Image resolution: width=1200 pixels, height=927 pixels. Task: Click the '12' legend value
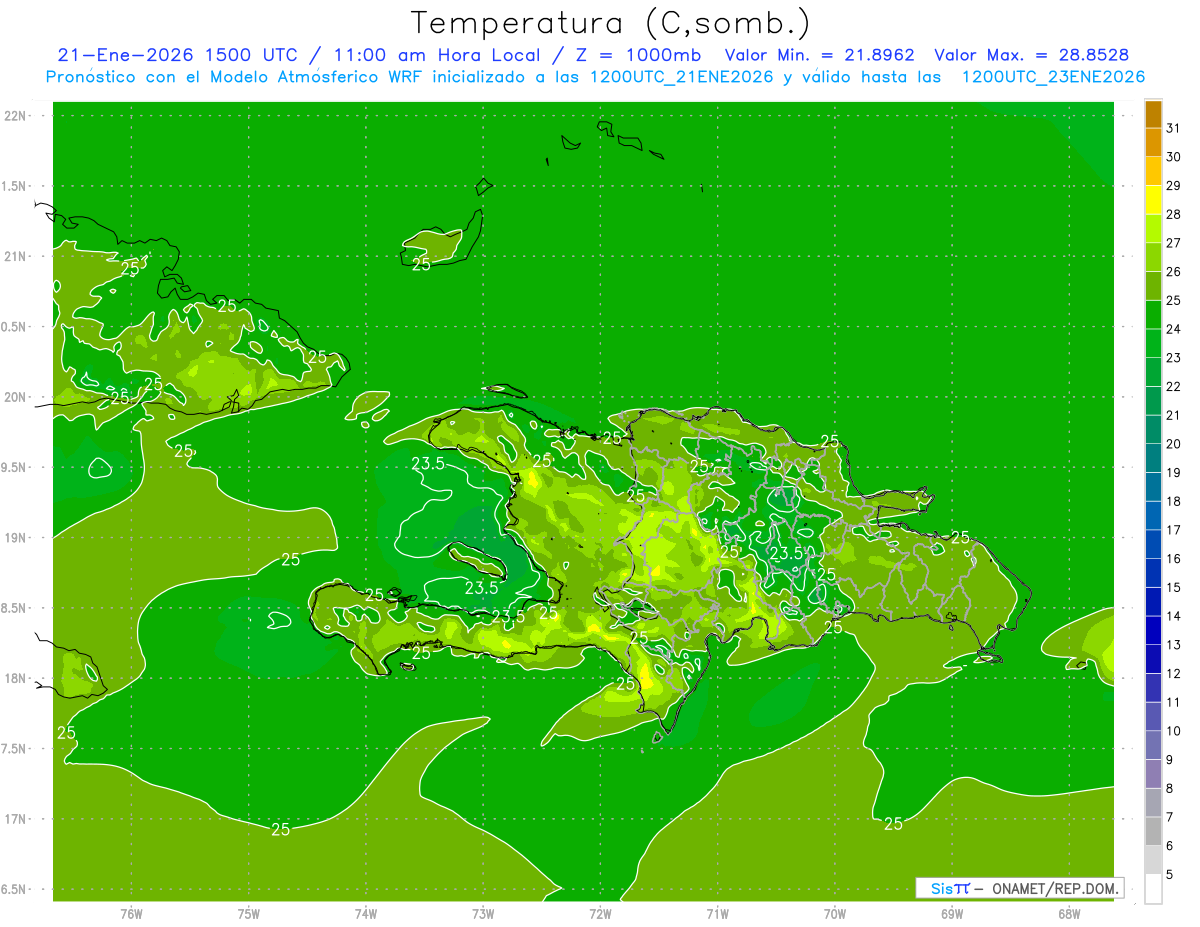tap(1174, 674)
